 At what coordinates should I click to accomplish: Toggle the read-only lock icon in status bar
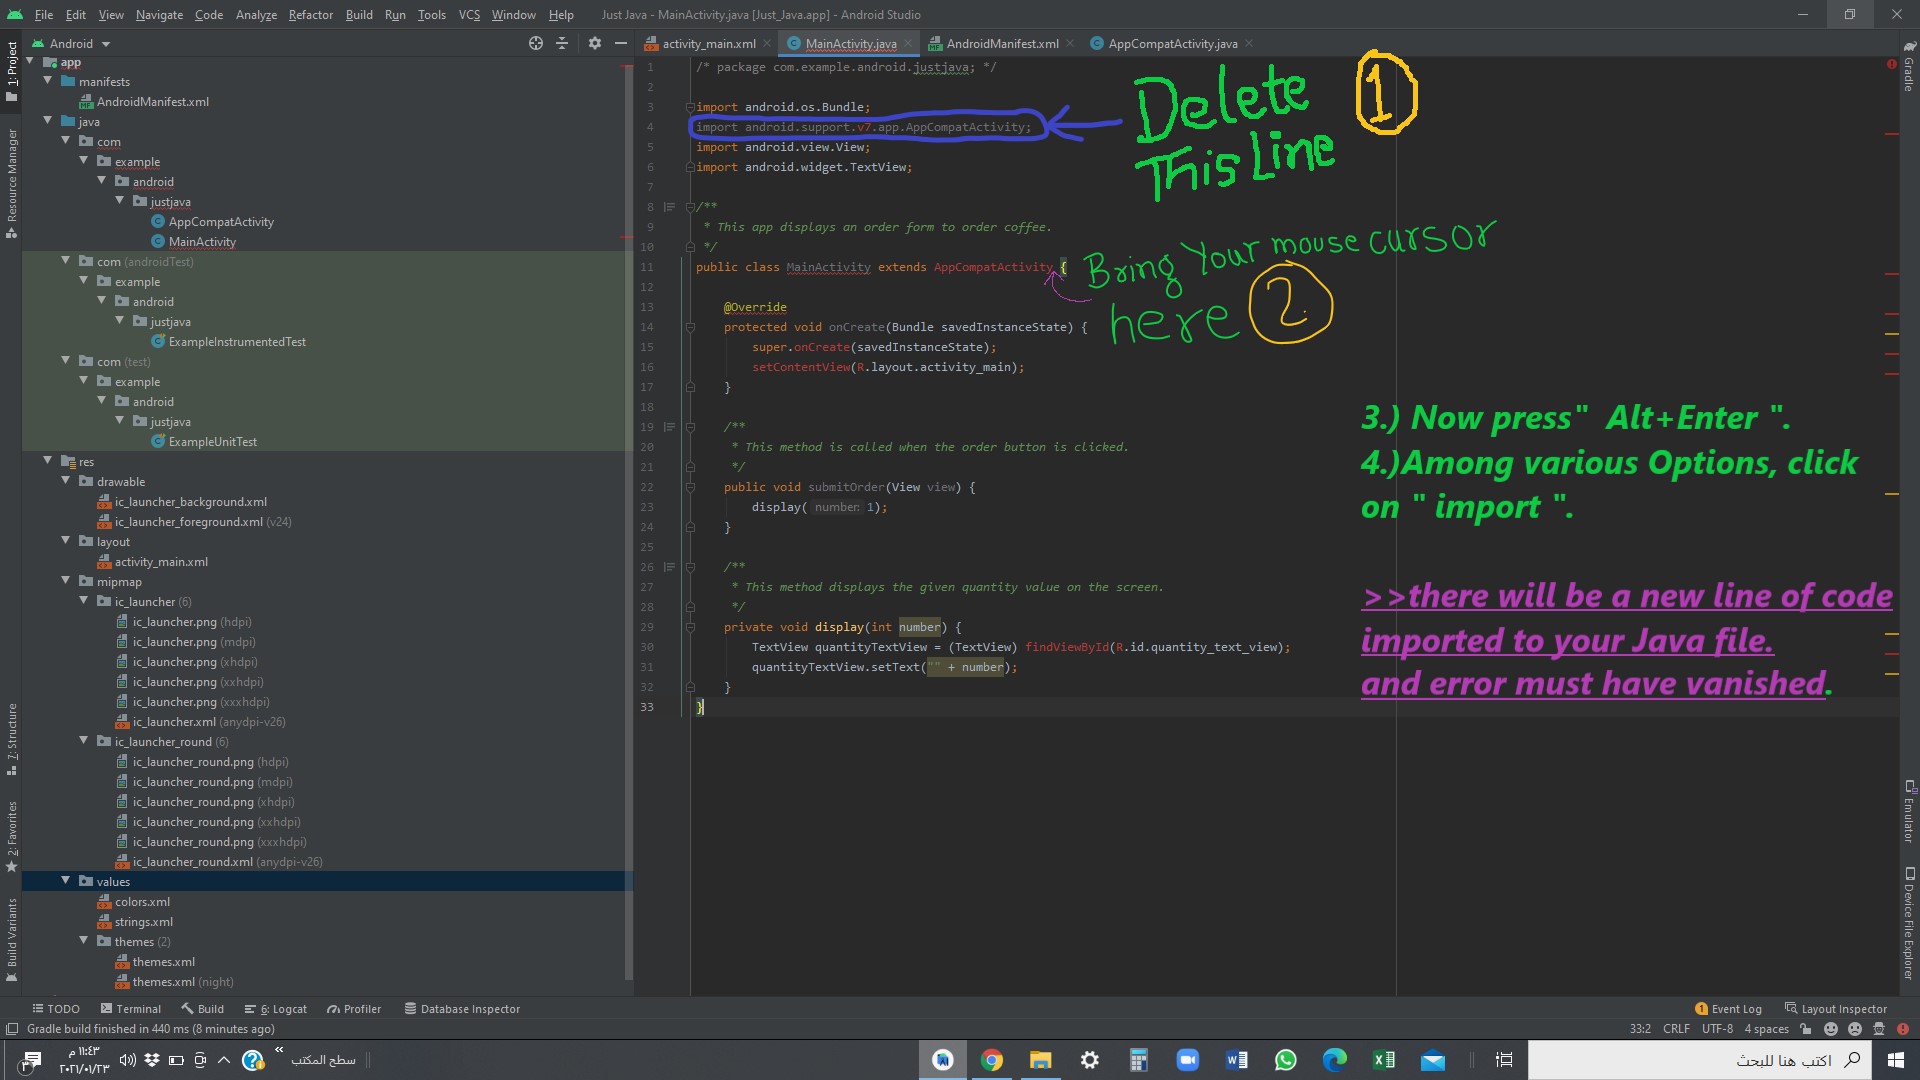coord(1806,1029)
